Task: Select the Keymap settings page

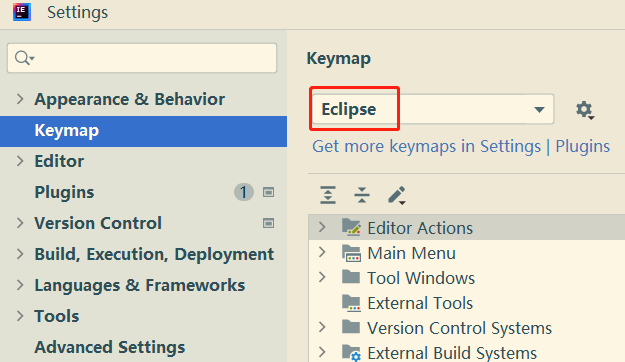Action: pyautogui.click(x=143, y=131)
